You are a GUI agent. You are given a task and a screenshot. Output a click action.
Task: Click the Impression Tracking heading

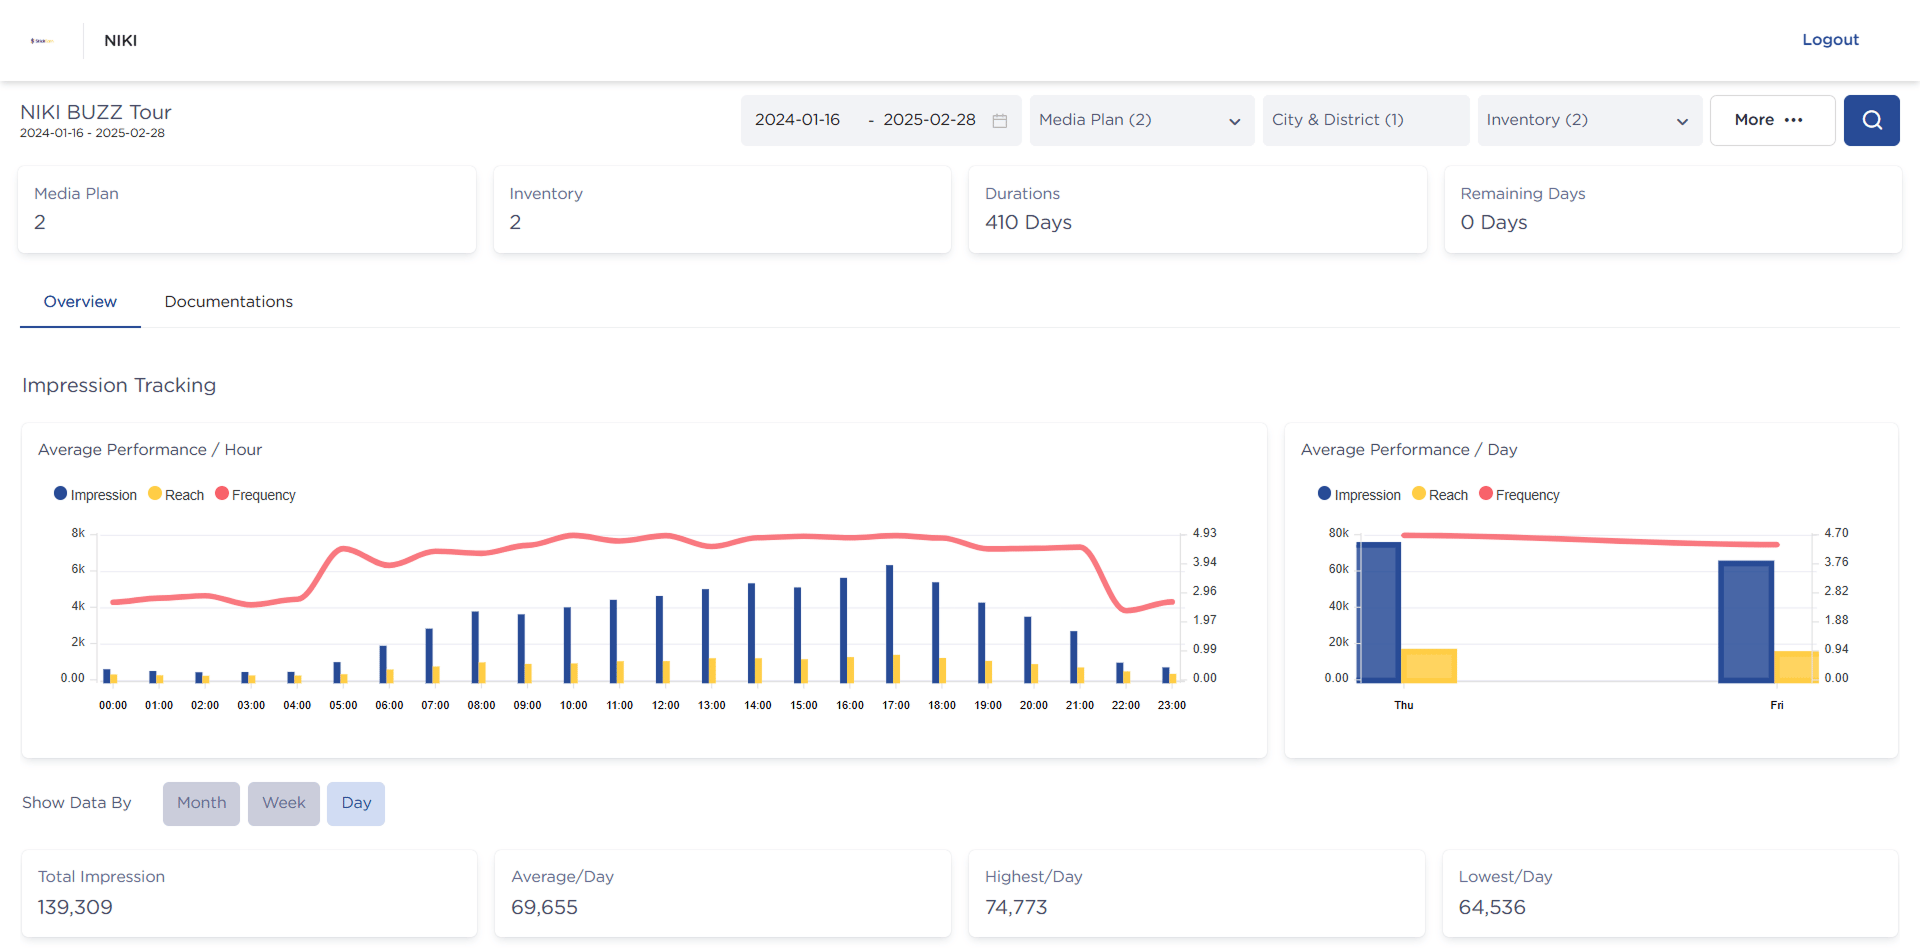pyautogui.click(x=119, y=385)
